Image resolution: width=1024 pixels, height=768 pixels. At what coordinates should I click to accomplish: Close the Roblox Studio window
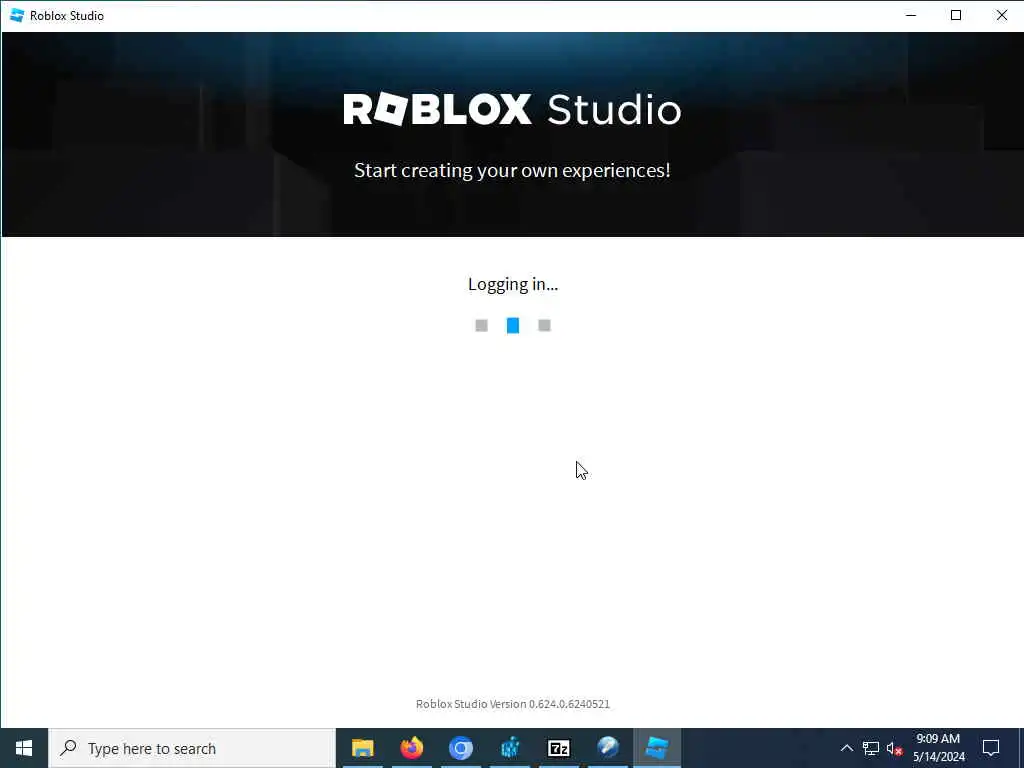[x=1001, y=15]
